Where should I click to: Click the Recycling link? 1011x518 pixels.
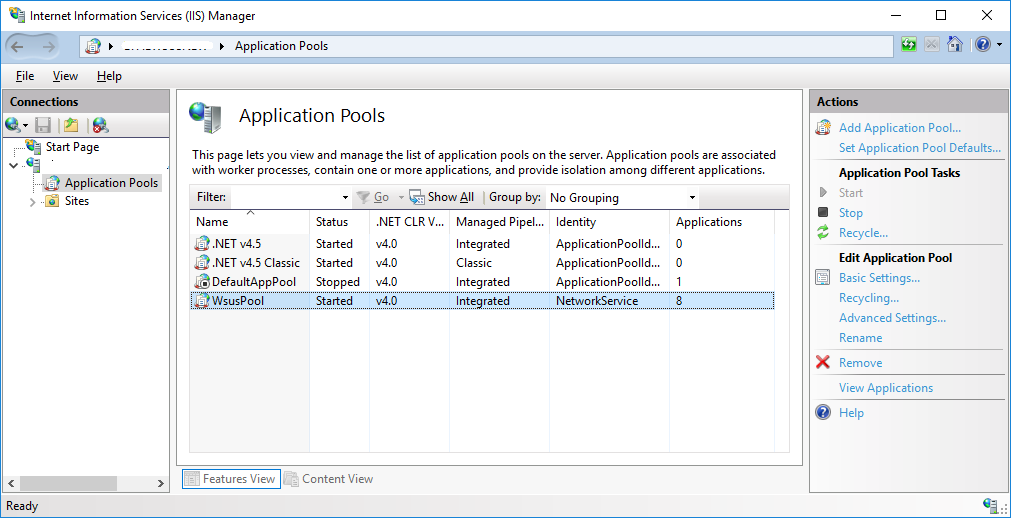pyautogui.click(x=869, y=298)
